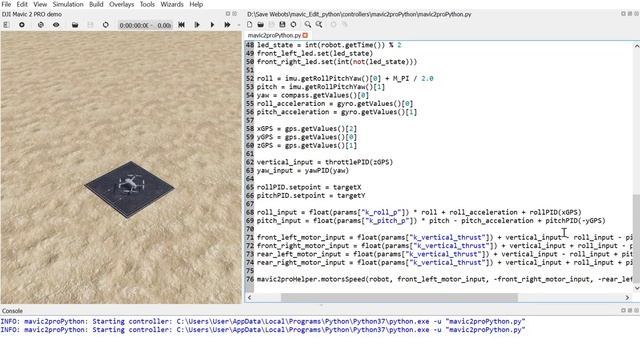Click DJI Mavic 2 PRO demo title
Viewport: 640px width, 360px height.
click(x=32, y=14)
